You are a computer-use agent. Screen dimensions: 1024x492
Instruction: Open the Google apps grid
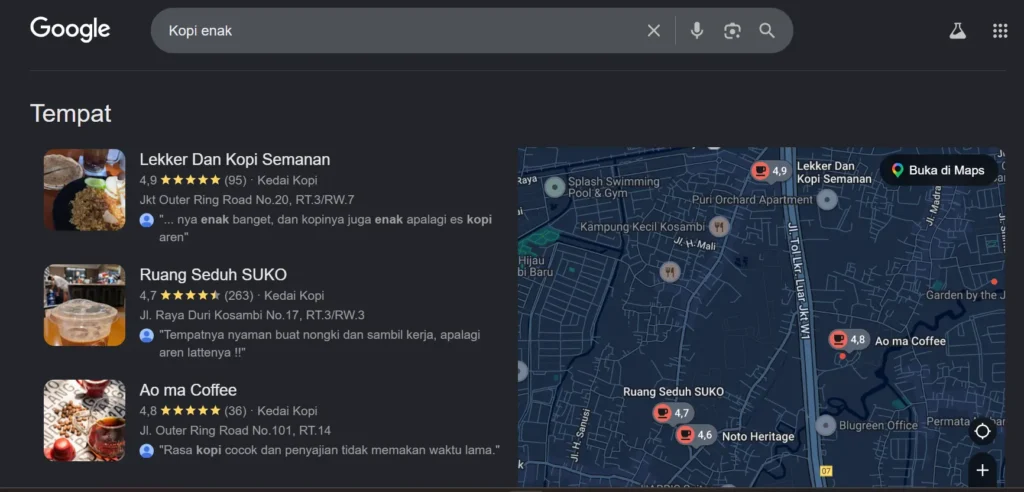coord(1000,31)
